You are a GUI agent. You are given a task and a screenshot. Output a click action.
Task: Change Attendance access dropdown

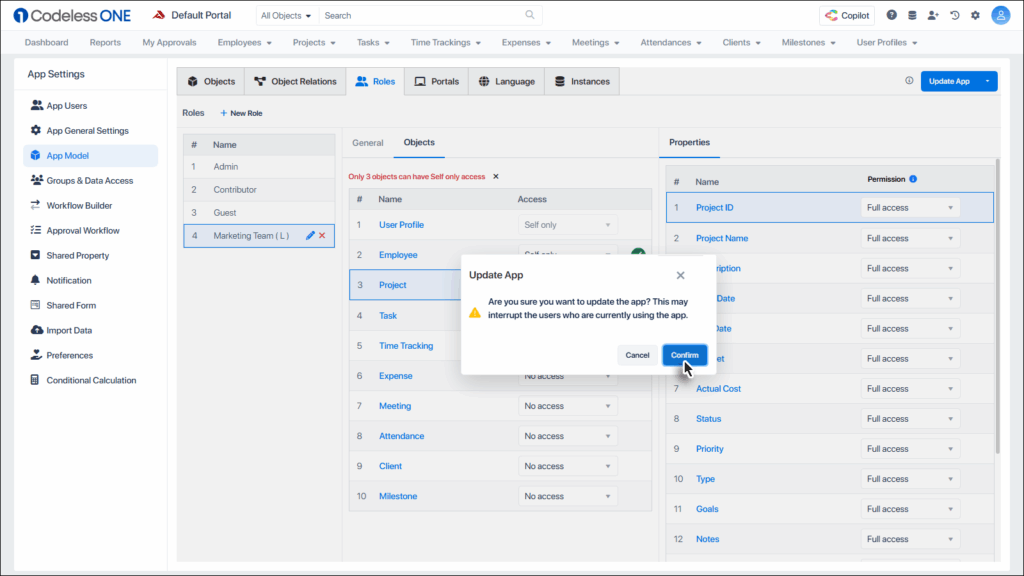[x=568, y=436]
